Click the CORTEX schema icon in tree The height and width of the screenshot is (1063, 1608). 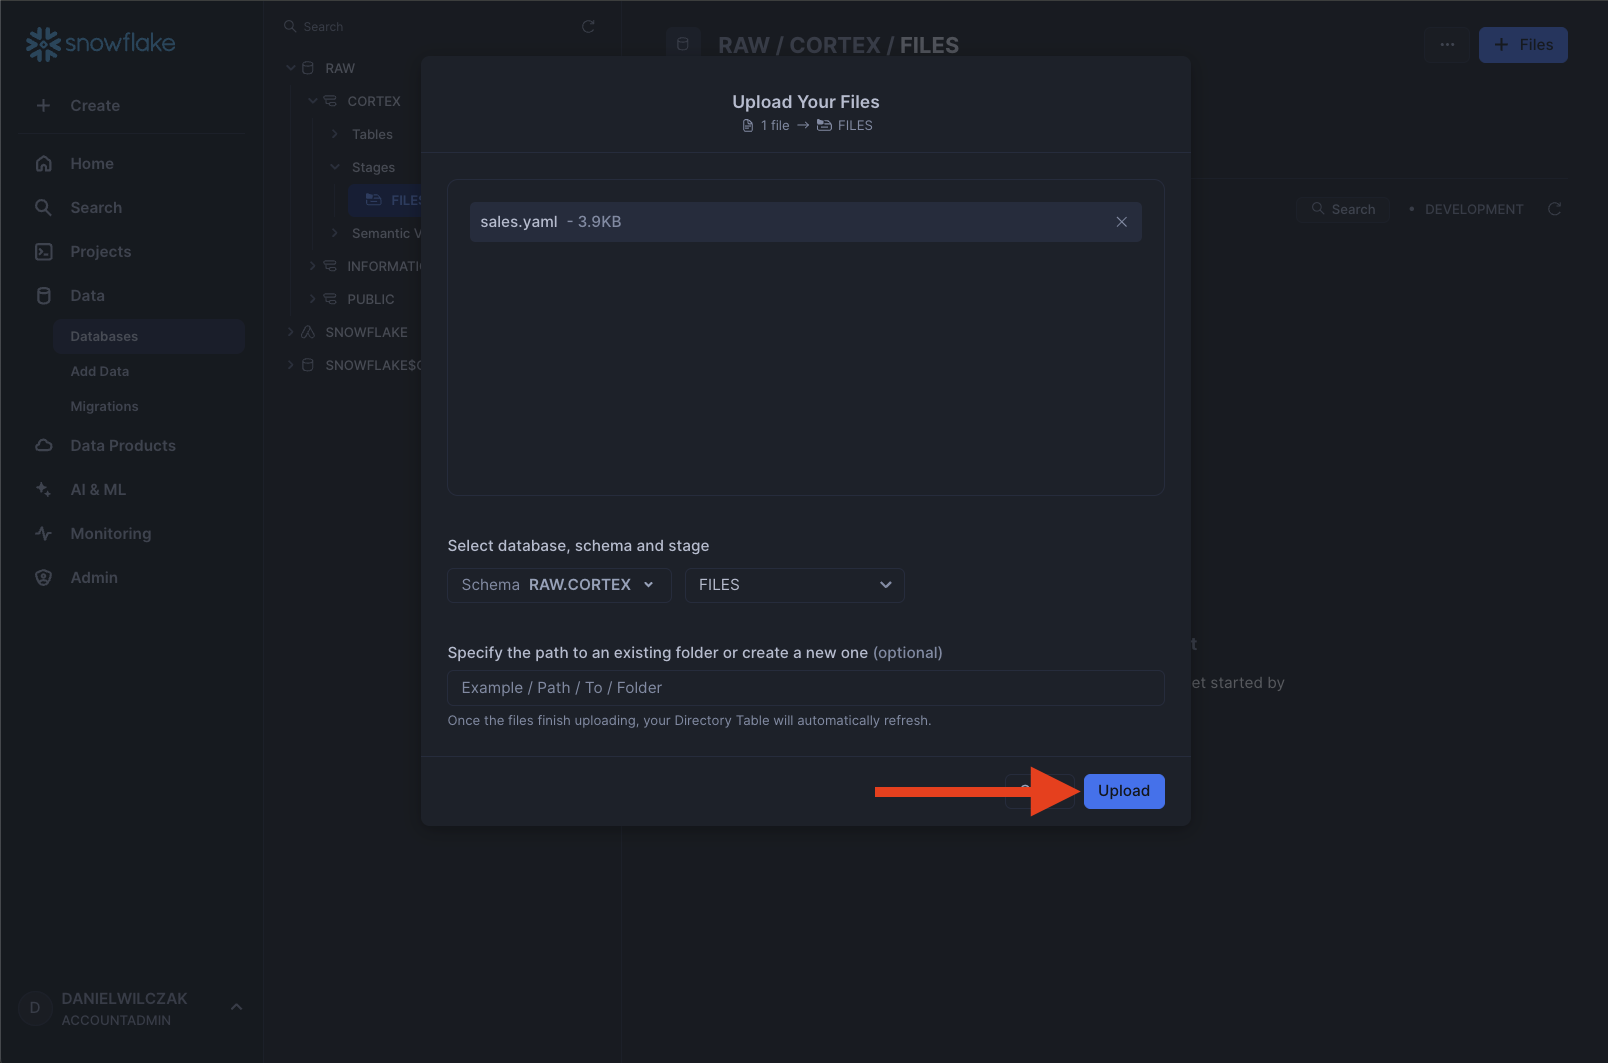tap(330, 101)
